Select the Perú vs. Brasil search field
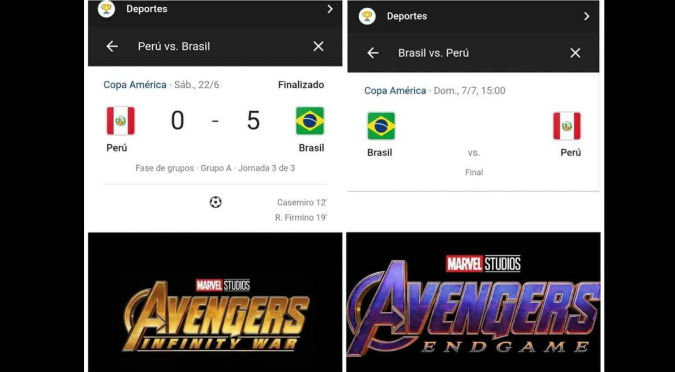Viewport: 675px width, 372px height. [x=215, y=46]
